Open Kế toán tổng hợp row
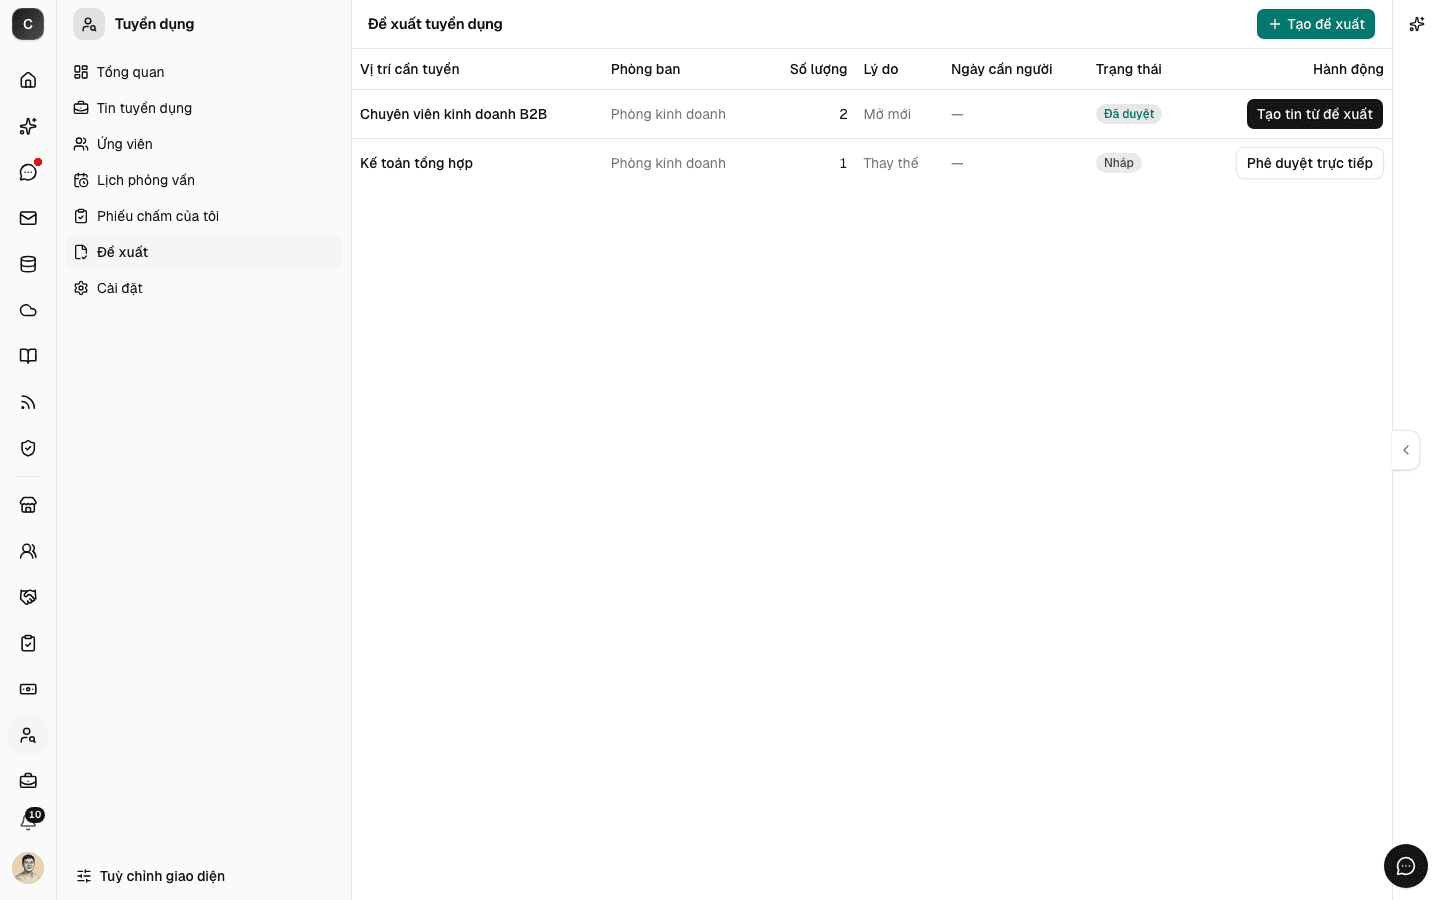 click(872, 163)
